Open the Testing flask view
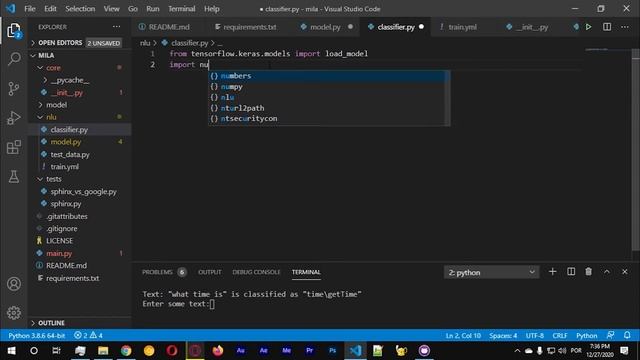 pos(13,176)
